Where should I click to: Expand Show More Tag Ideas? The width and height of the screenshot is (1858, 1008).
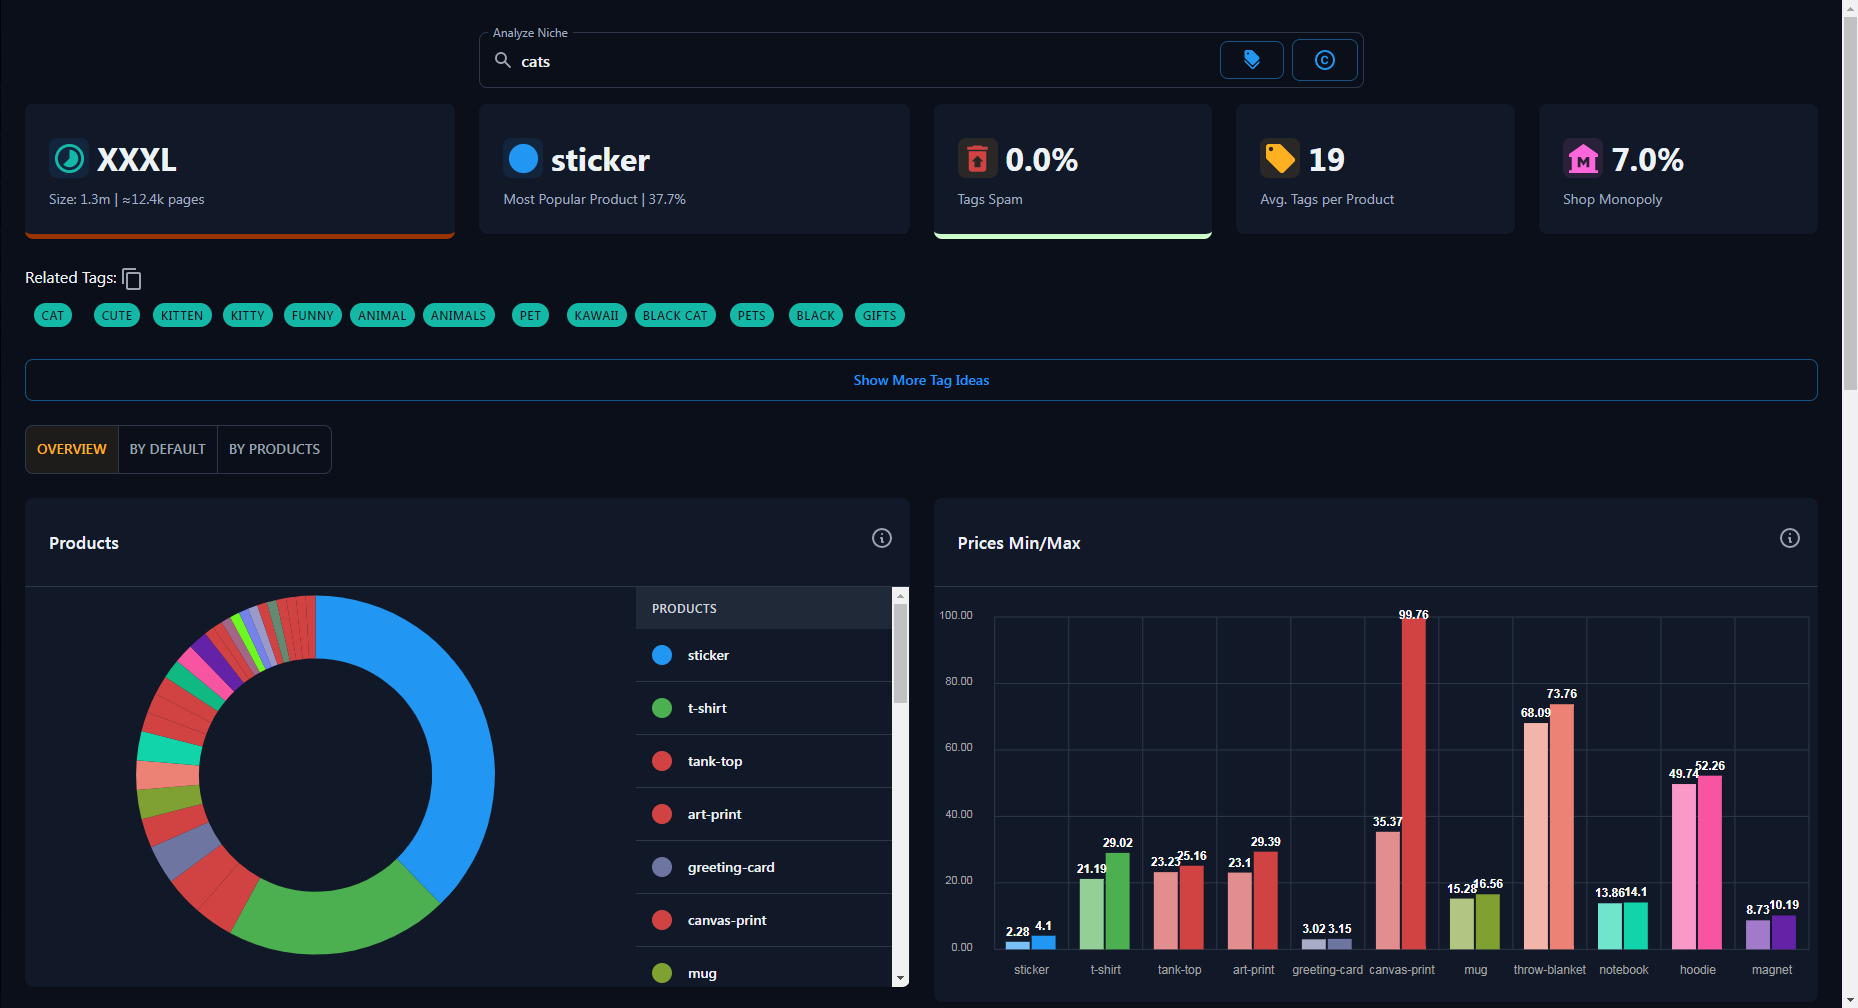coord(921,380)
